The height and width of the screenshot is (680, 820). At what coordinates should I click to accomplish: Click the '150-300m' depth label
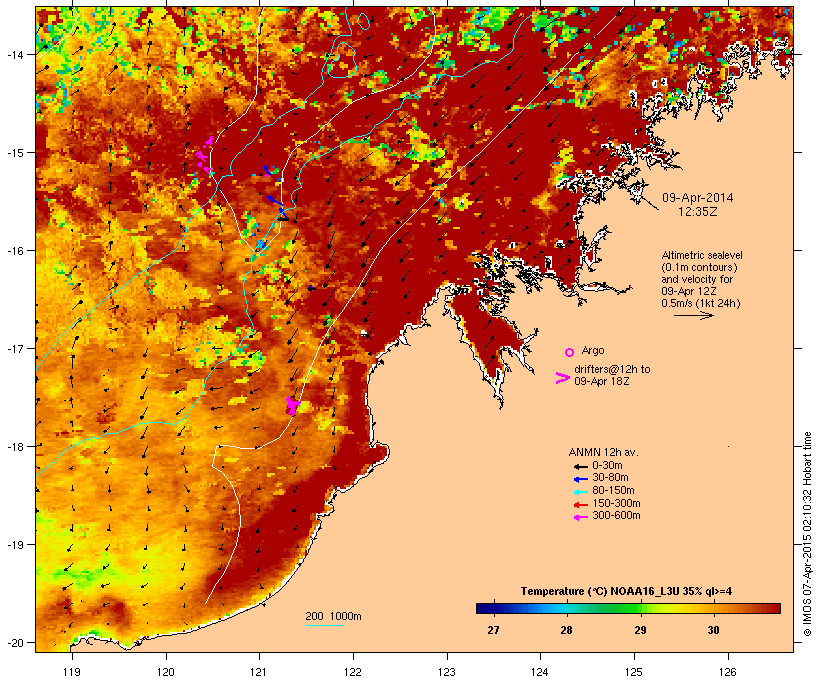616,503
